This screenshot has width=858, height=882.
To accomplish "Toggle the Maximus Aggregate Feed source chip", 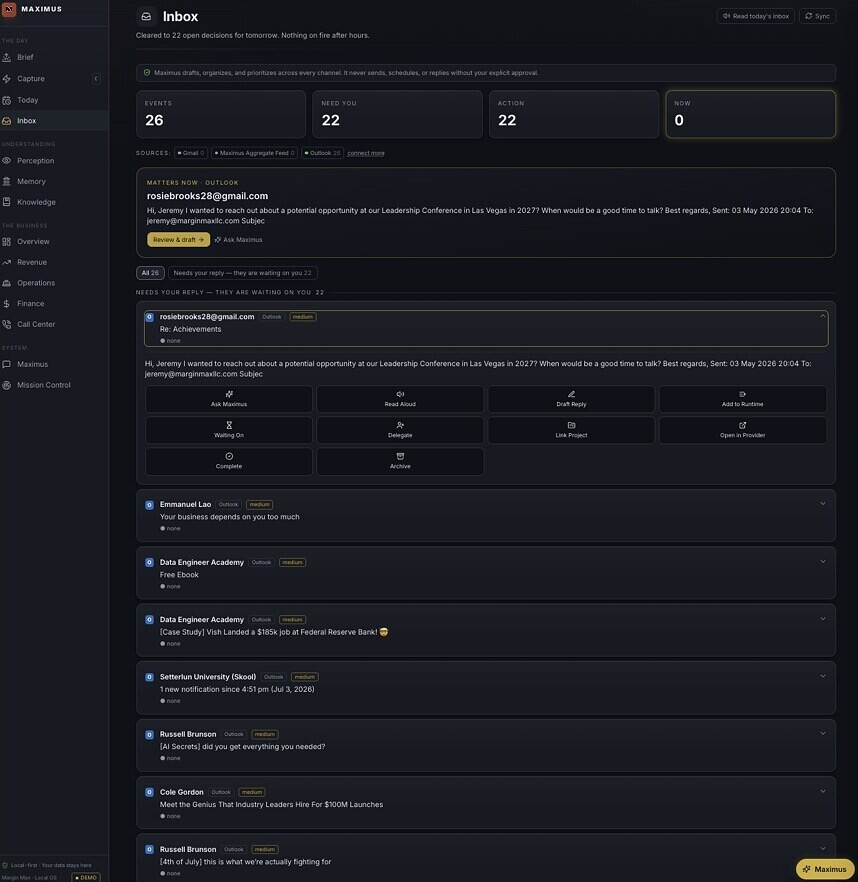I will 255,153.
